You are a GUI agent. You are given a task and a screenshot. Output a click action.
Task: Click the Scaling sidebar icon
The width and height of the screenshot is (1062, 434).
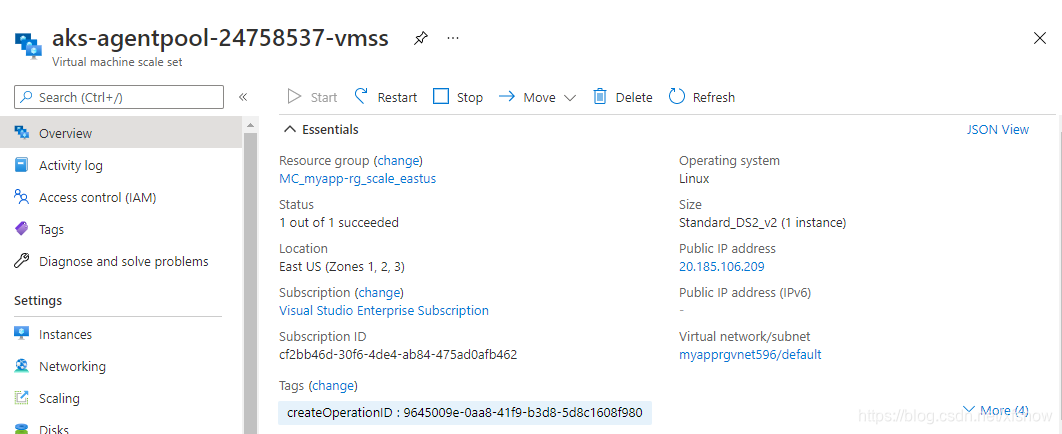click(22, 398)
